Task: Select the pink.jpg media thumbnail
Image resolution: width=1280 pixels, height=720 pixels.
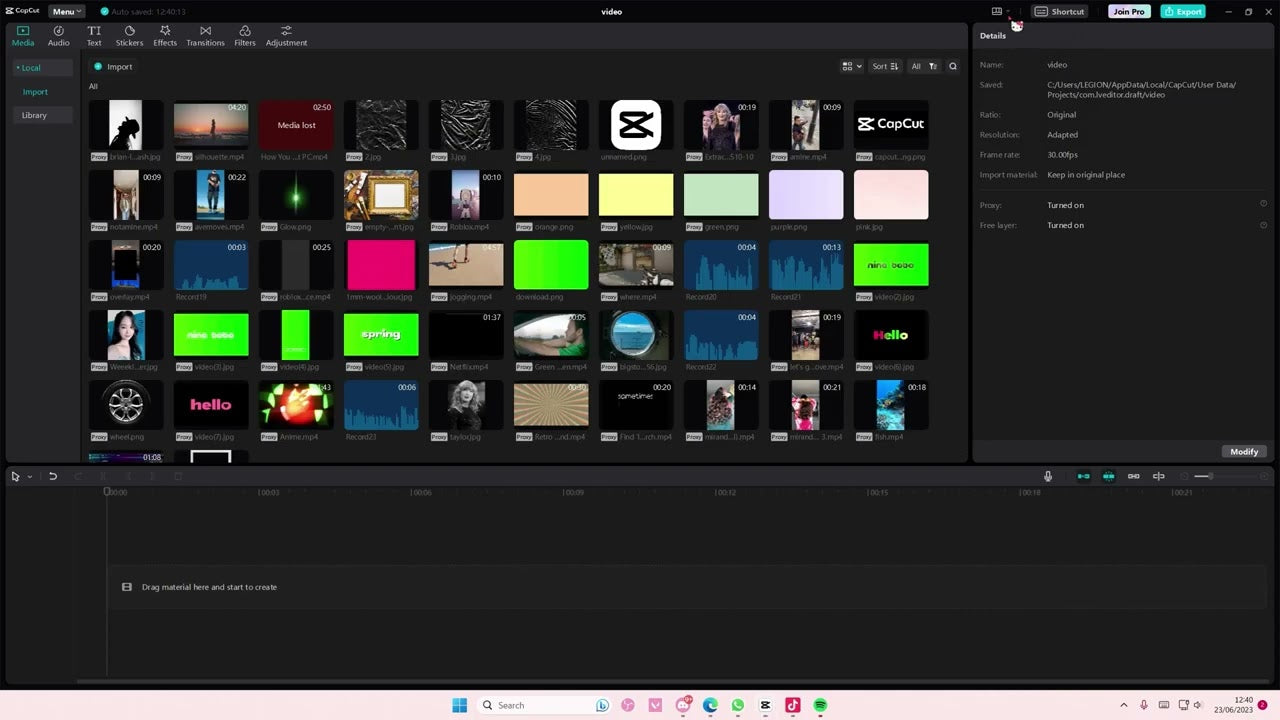Action: point(891,194)
